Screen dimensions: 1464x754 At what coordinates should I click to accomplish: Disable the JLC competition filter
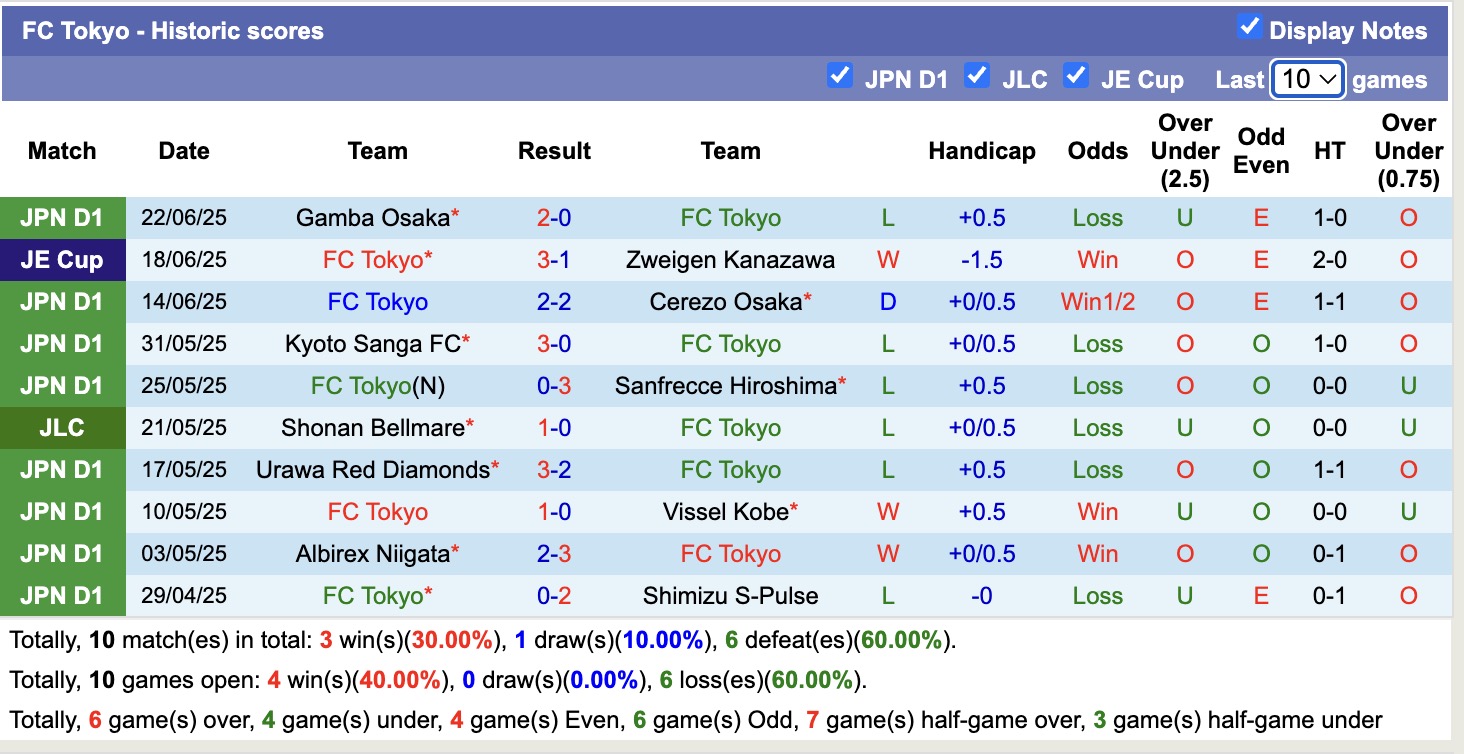pos(977,75)
